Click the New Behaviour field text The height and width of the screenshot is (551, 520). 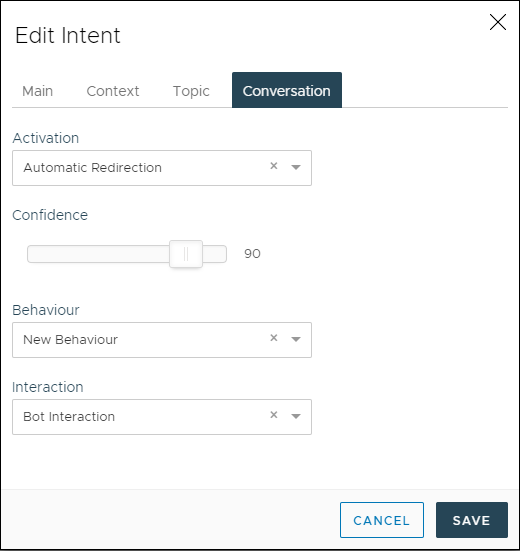tap(70, 339)
